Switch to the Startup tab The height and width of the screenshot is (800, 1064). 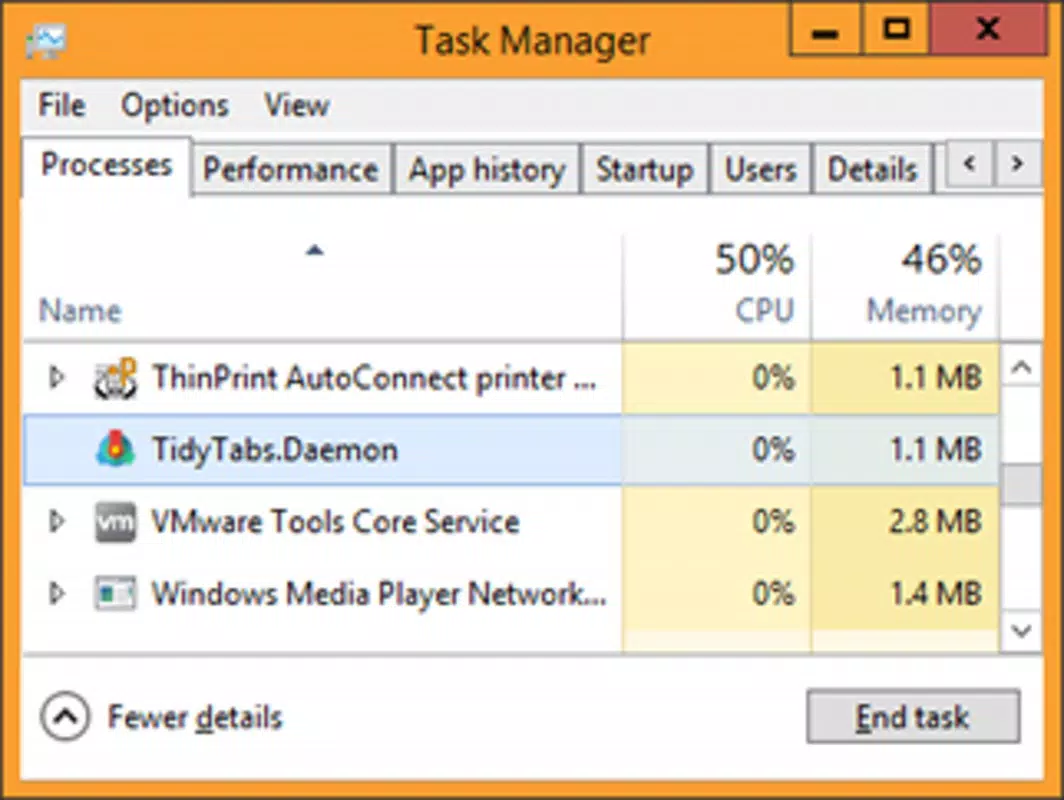click(x=644, y=169)
